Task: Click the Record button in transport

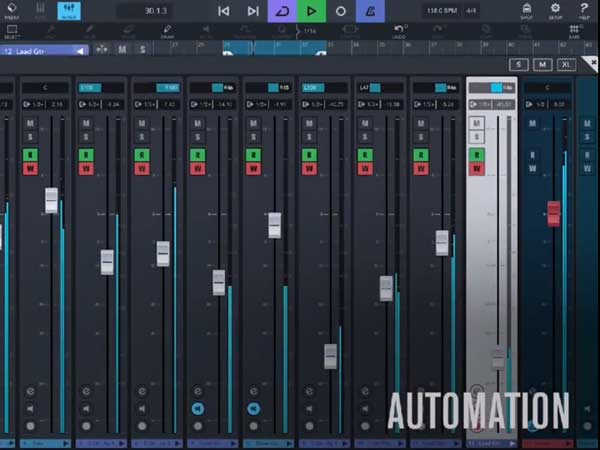Action: [341, 11]
